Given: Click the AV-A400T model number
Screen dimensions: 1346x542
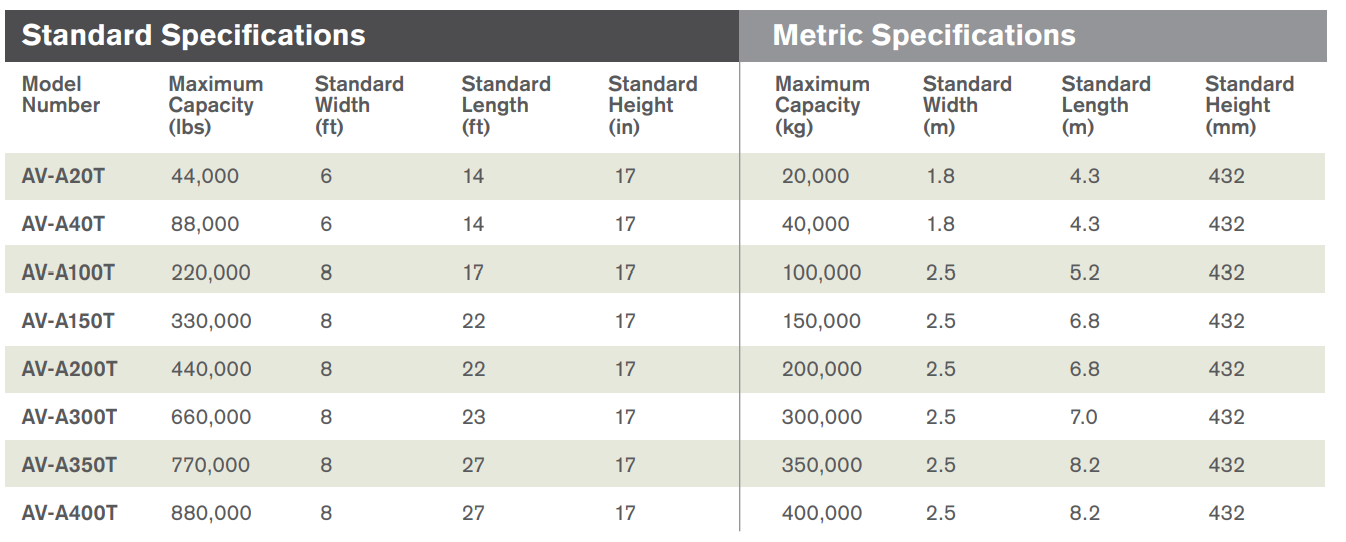Looking at the screenshot, I should (x=69, y=513).
